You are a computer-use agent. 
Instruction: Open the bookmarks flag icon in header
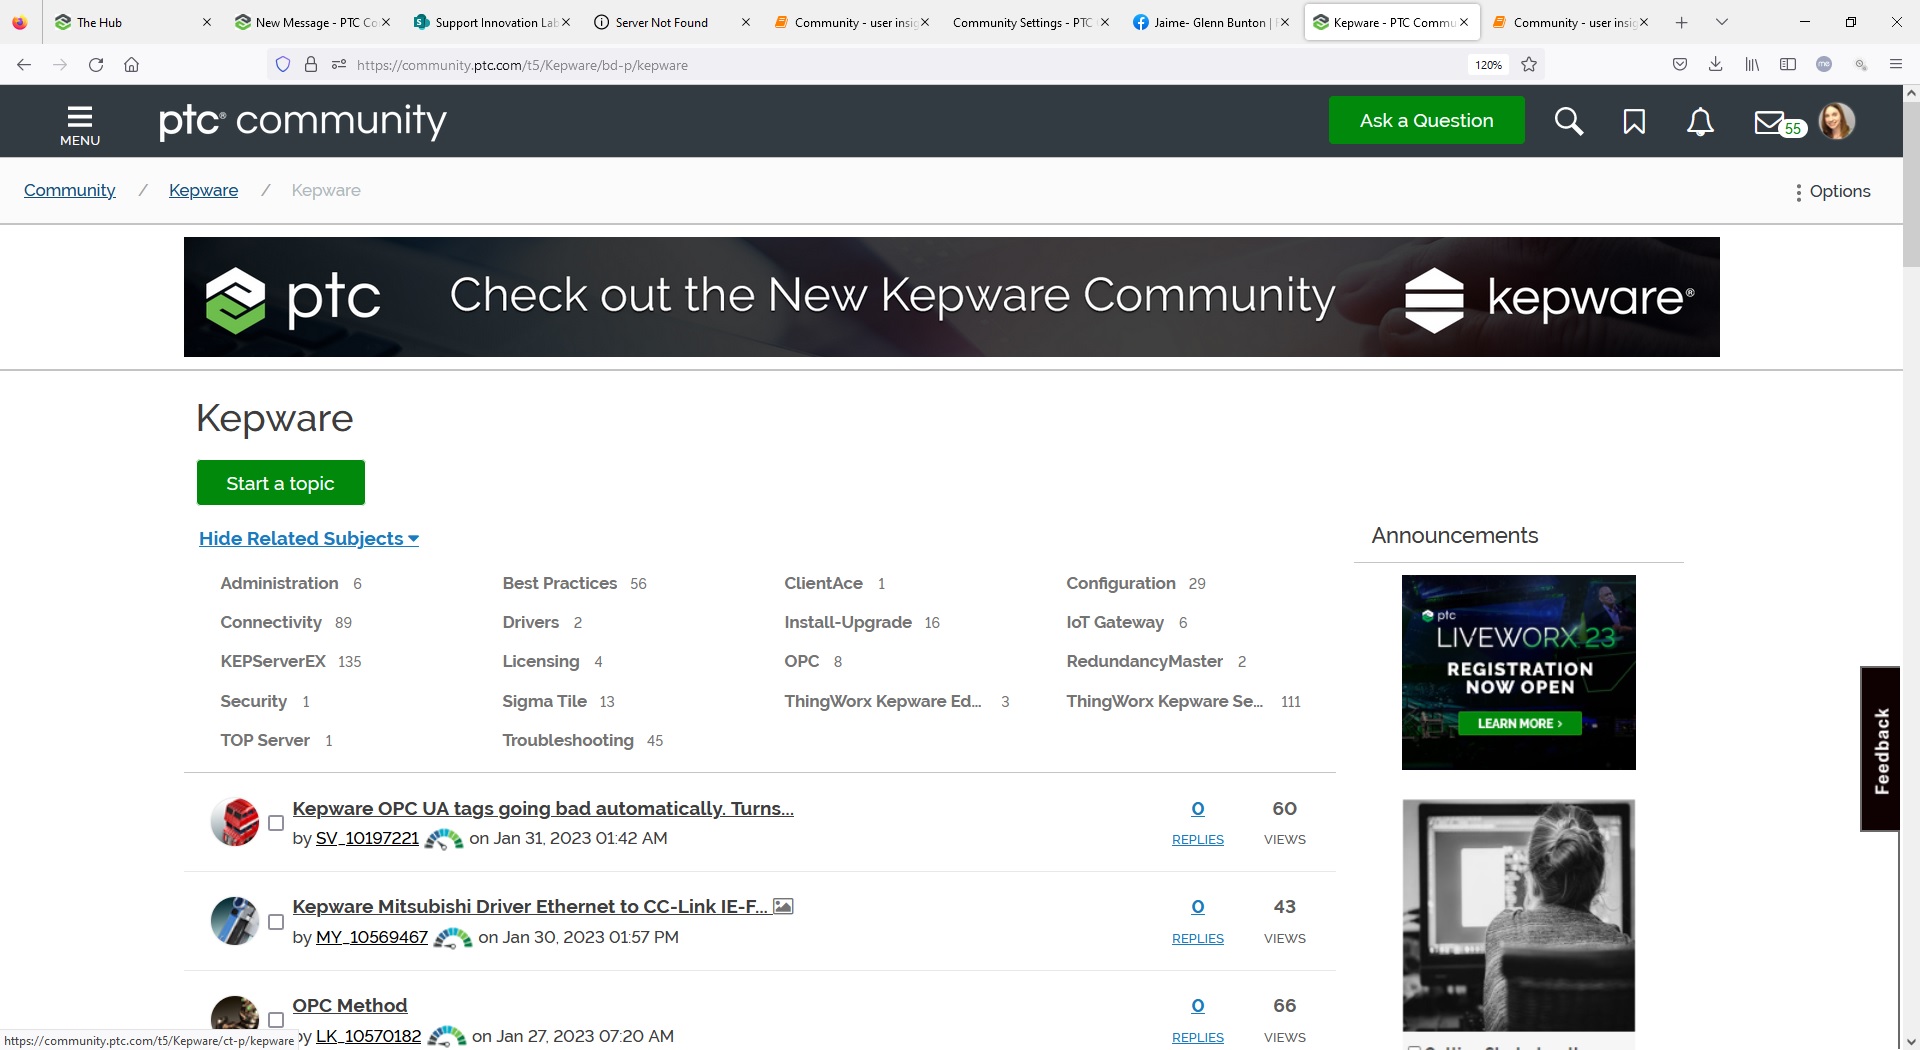[1634, 121]
